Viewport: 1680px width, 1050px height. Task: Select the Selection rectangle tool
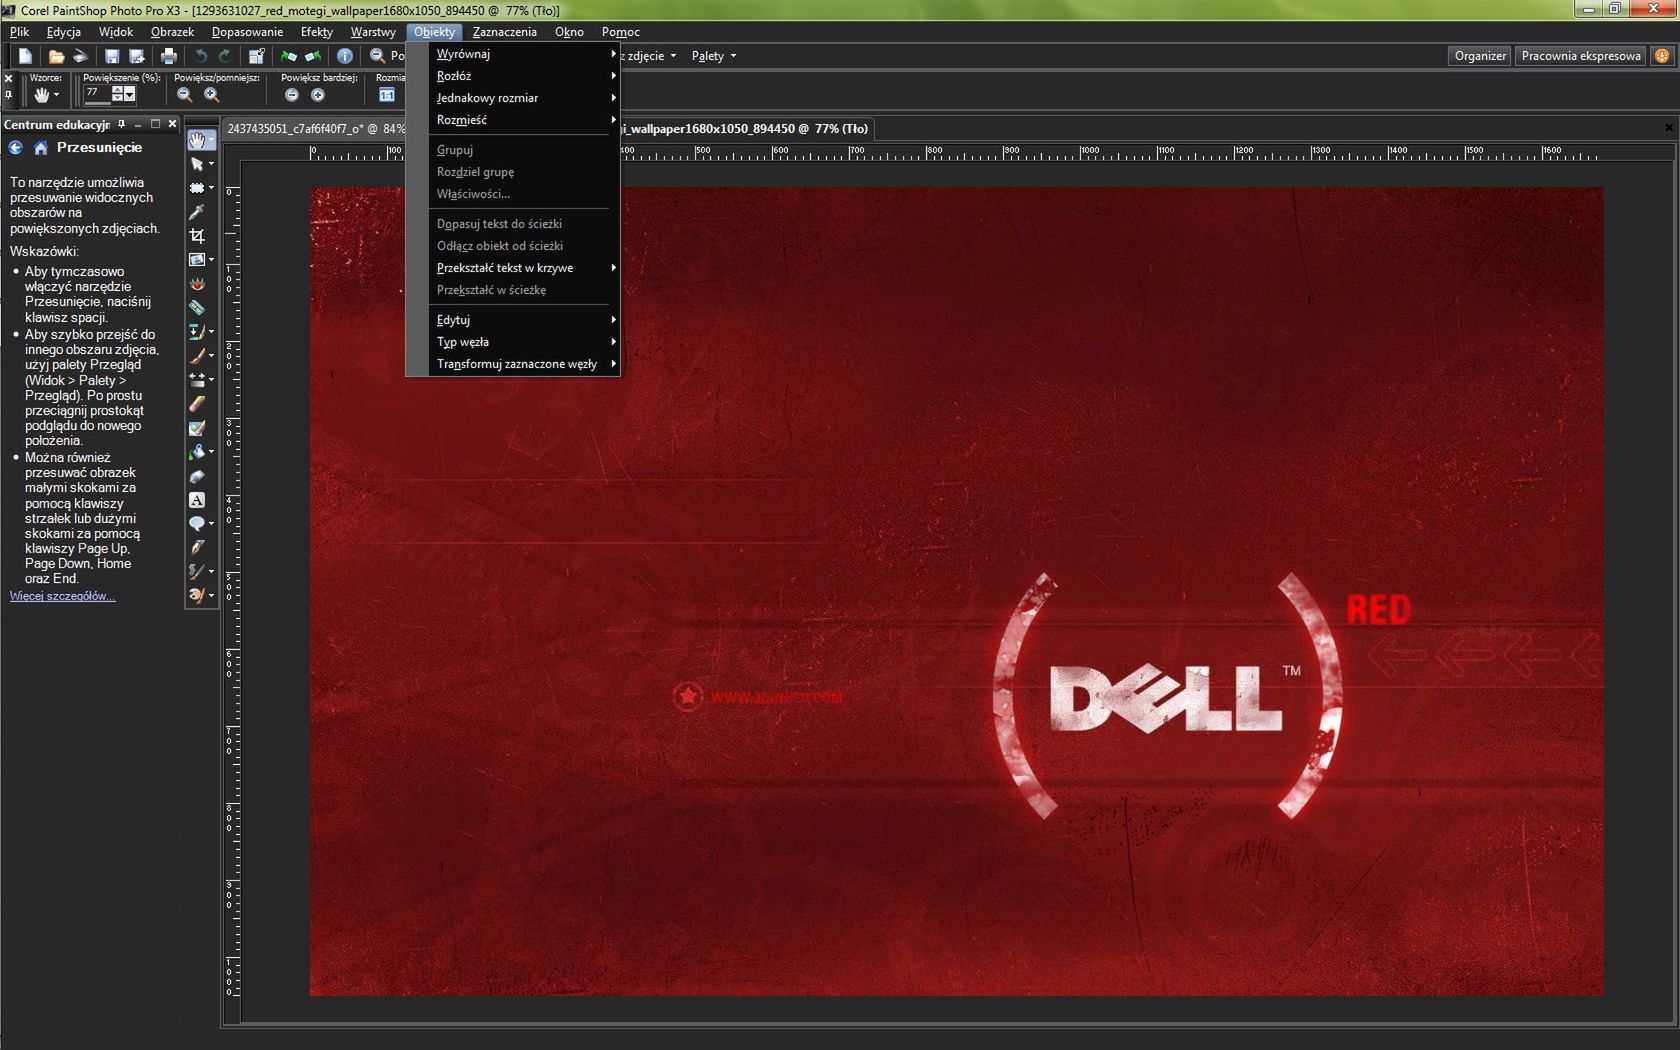198,188
